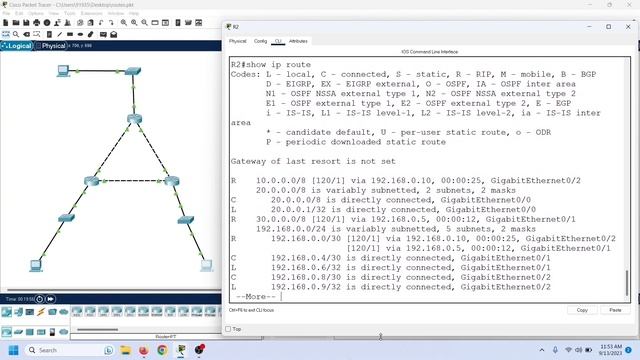Click the New file icon in toolbar

click(x=6, y=23)
